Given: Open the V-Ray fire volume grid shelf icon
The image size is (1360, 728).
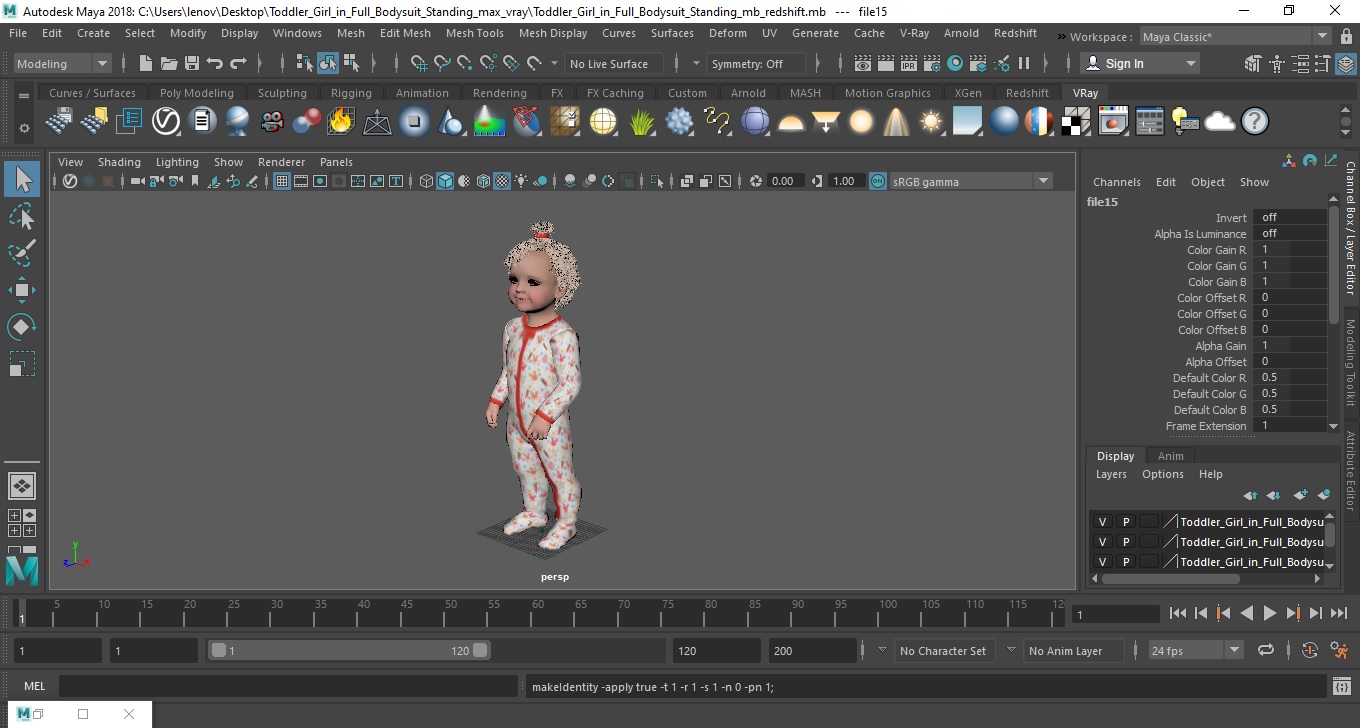Looking at the screenshot, I should coord(340,122).
